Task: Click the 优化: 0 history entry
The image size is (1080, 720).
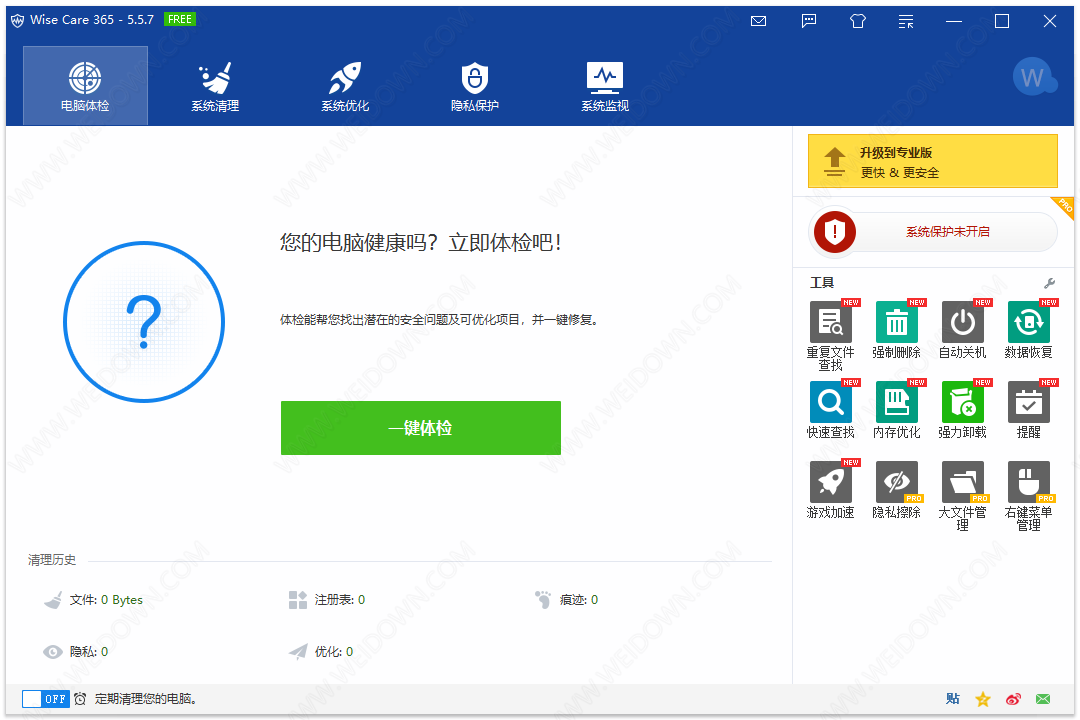Action: [321, 652]
